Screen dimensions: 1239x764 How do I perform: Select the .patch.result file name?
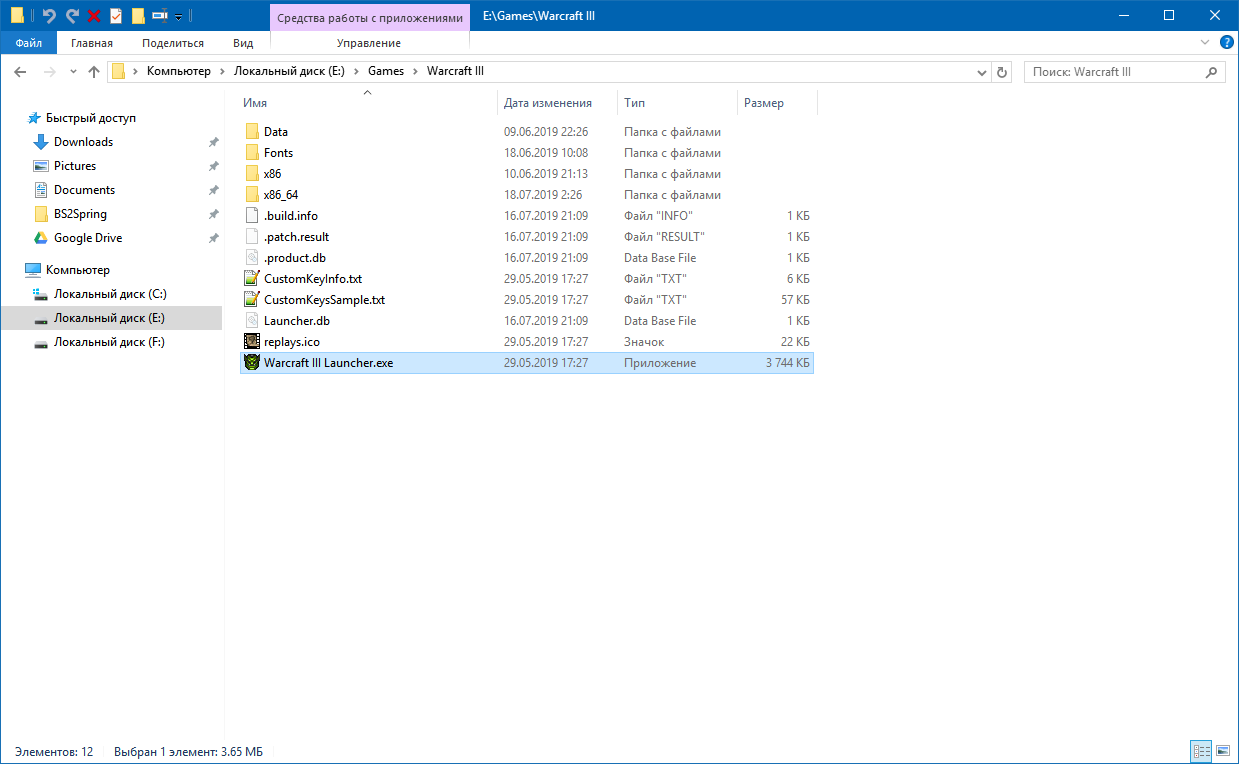click(296, 237)
